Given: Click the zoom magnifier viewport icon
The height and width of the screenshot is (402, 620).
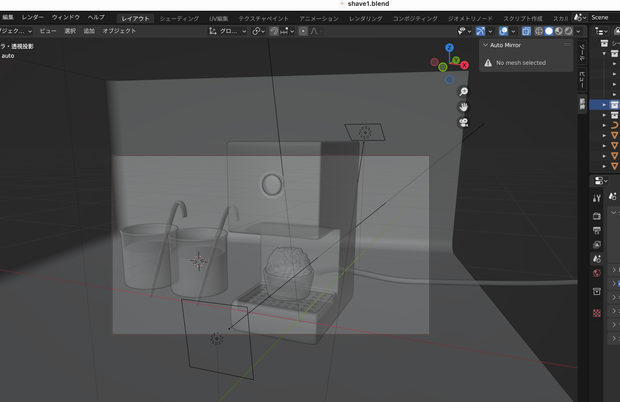Looking at the screenshot, I should click(463, 92).
